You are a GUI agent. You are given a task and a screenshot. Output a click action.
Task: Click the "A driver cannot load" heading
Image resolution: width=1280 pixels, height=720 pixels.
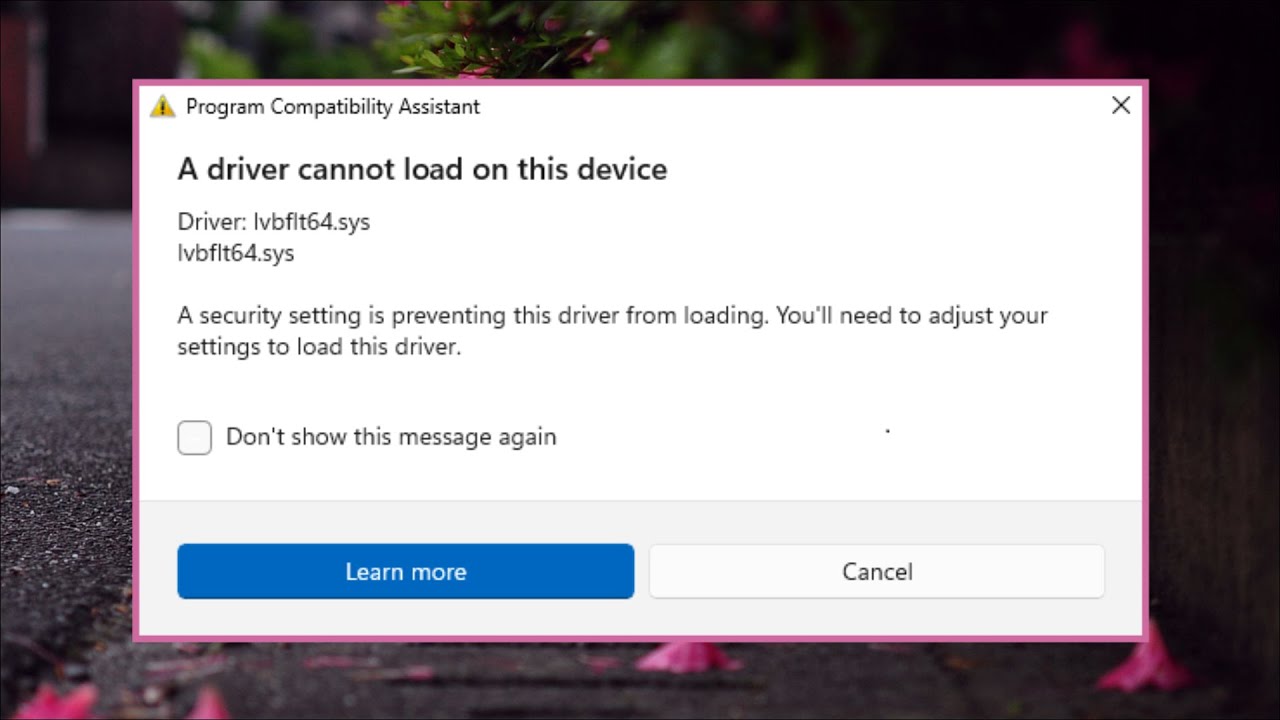click(422, 169)
